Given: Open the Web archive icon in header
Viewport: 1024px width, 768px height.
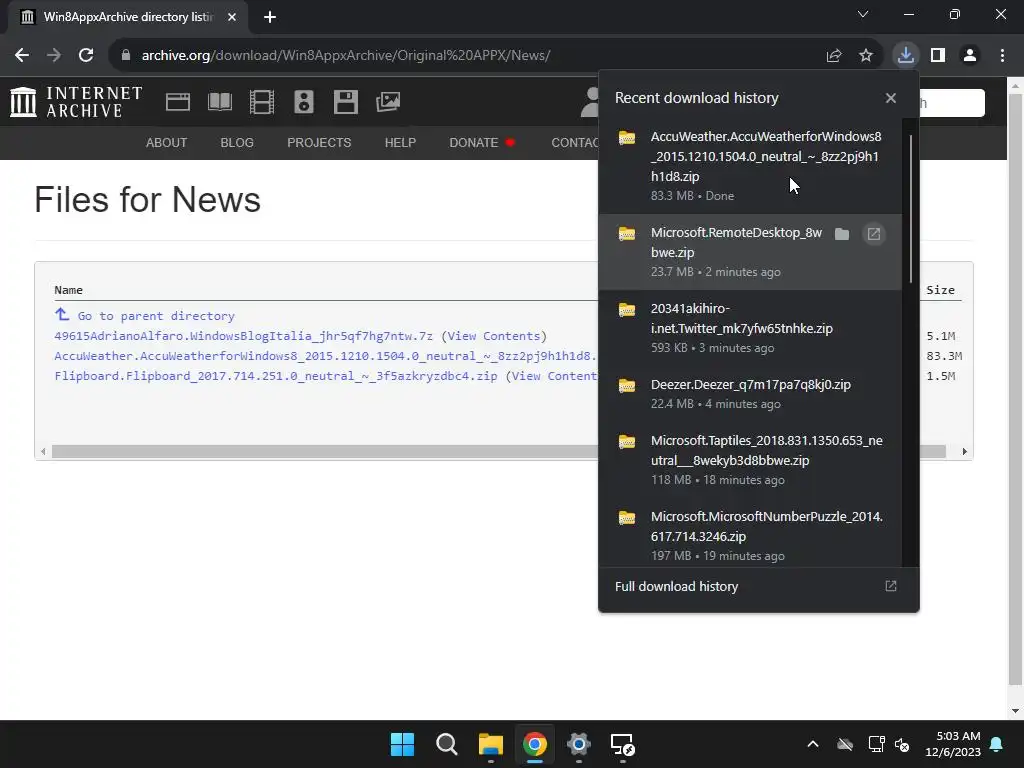Looking at the screenshot, I should 178,102.
